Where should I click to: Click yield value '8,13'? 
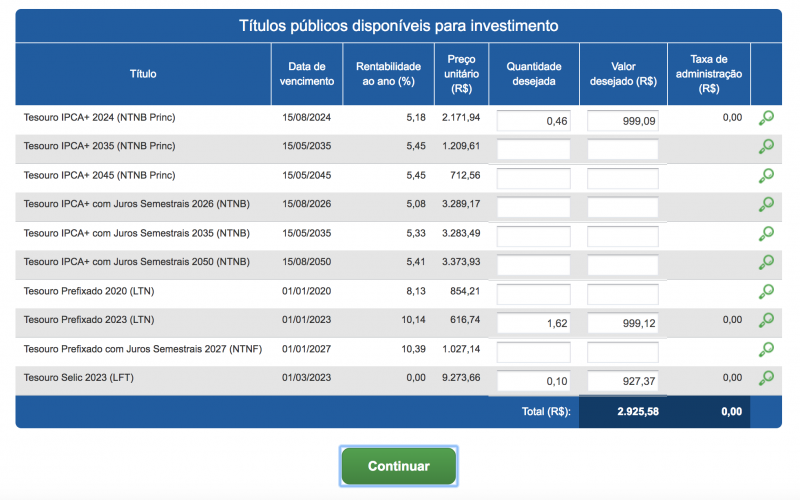(x=416, y=291)
